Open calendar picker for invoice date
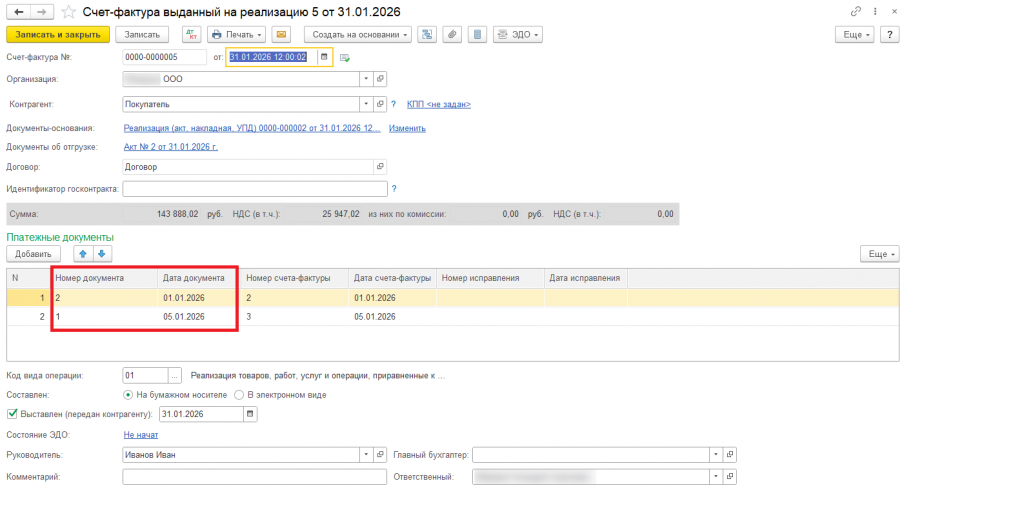This screenshot has height=532, width=1024. tap(324, 57)
